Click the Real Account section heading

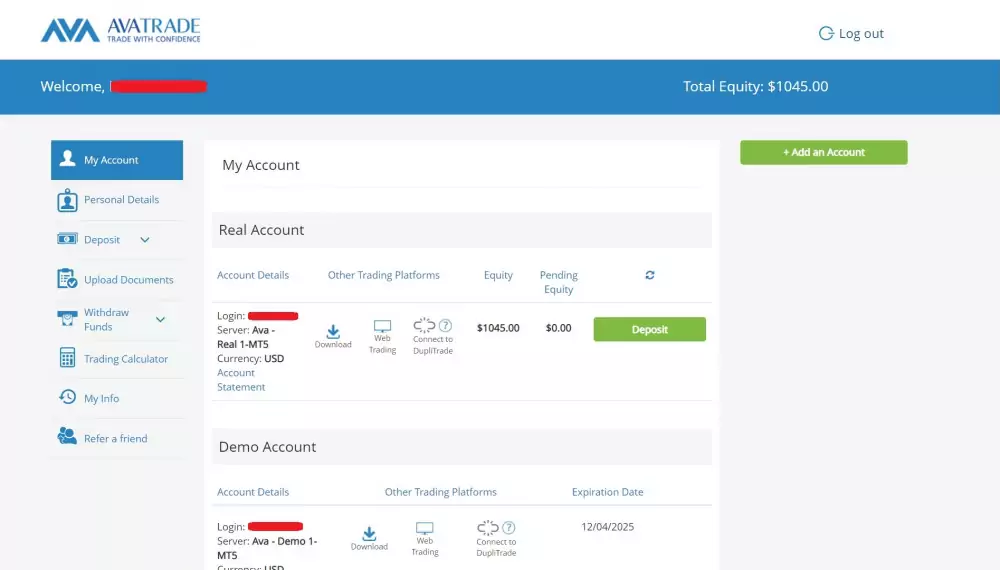click(261, 230)
